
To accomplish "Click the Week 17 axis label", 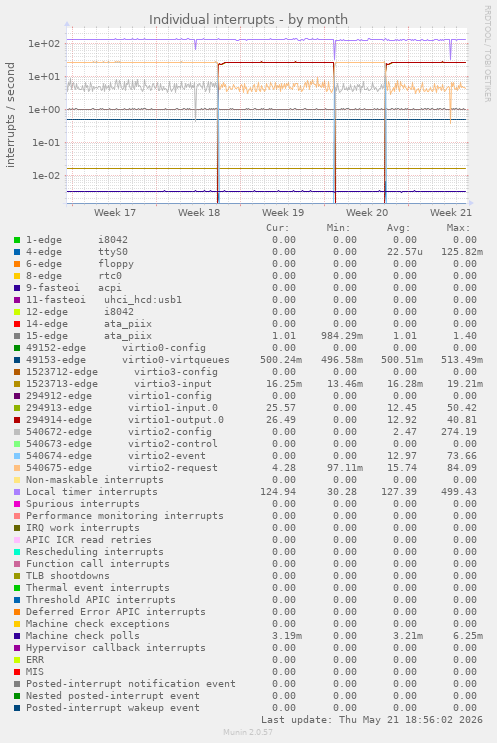I will [115, 213].
